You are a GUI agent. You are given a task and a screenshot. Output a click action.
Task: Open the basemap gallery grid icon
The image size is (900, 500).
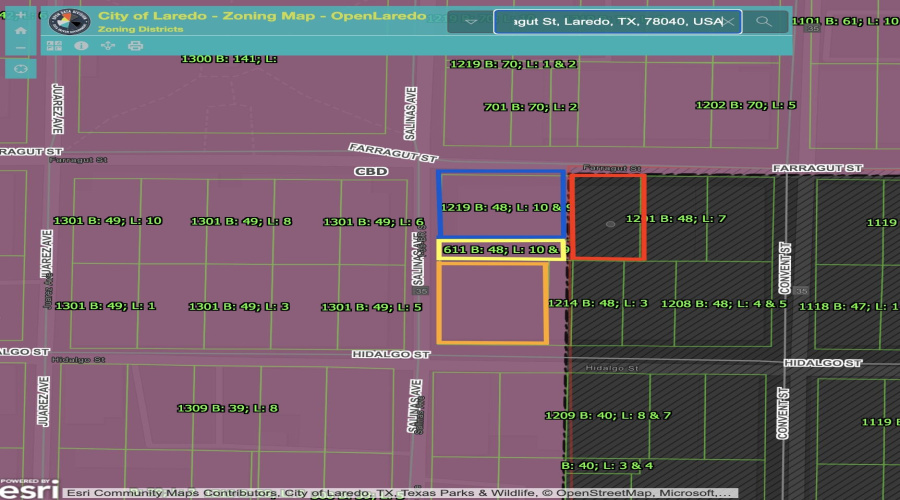pos(56,46)
